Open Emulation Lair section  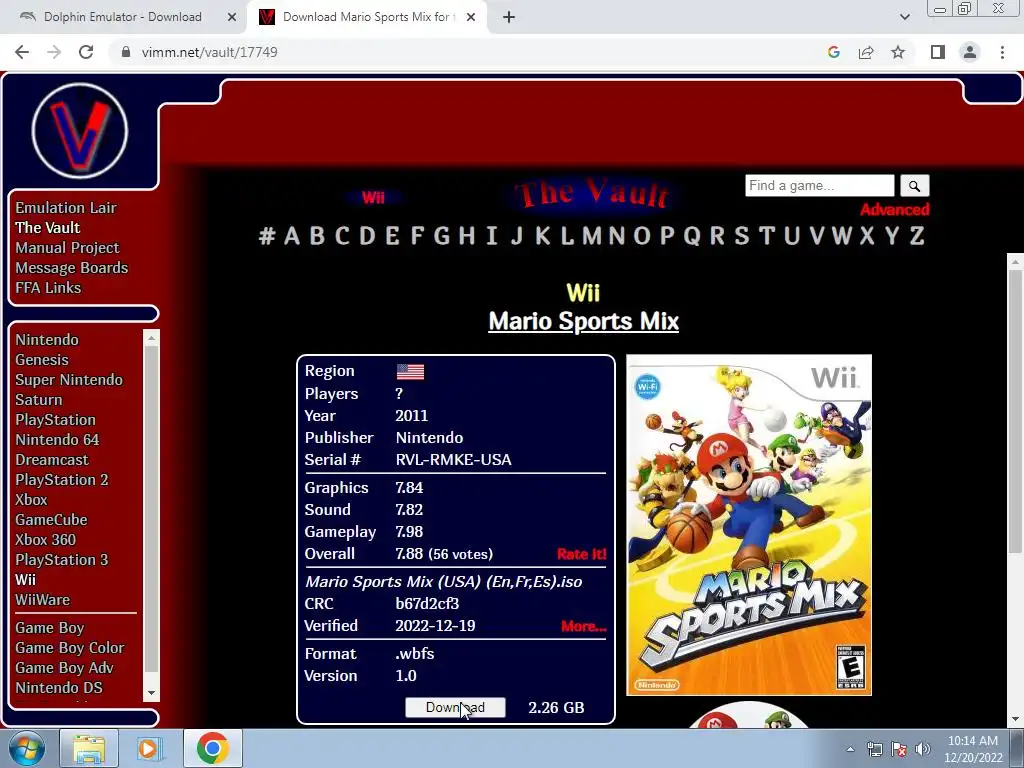[x=66, y=208]
